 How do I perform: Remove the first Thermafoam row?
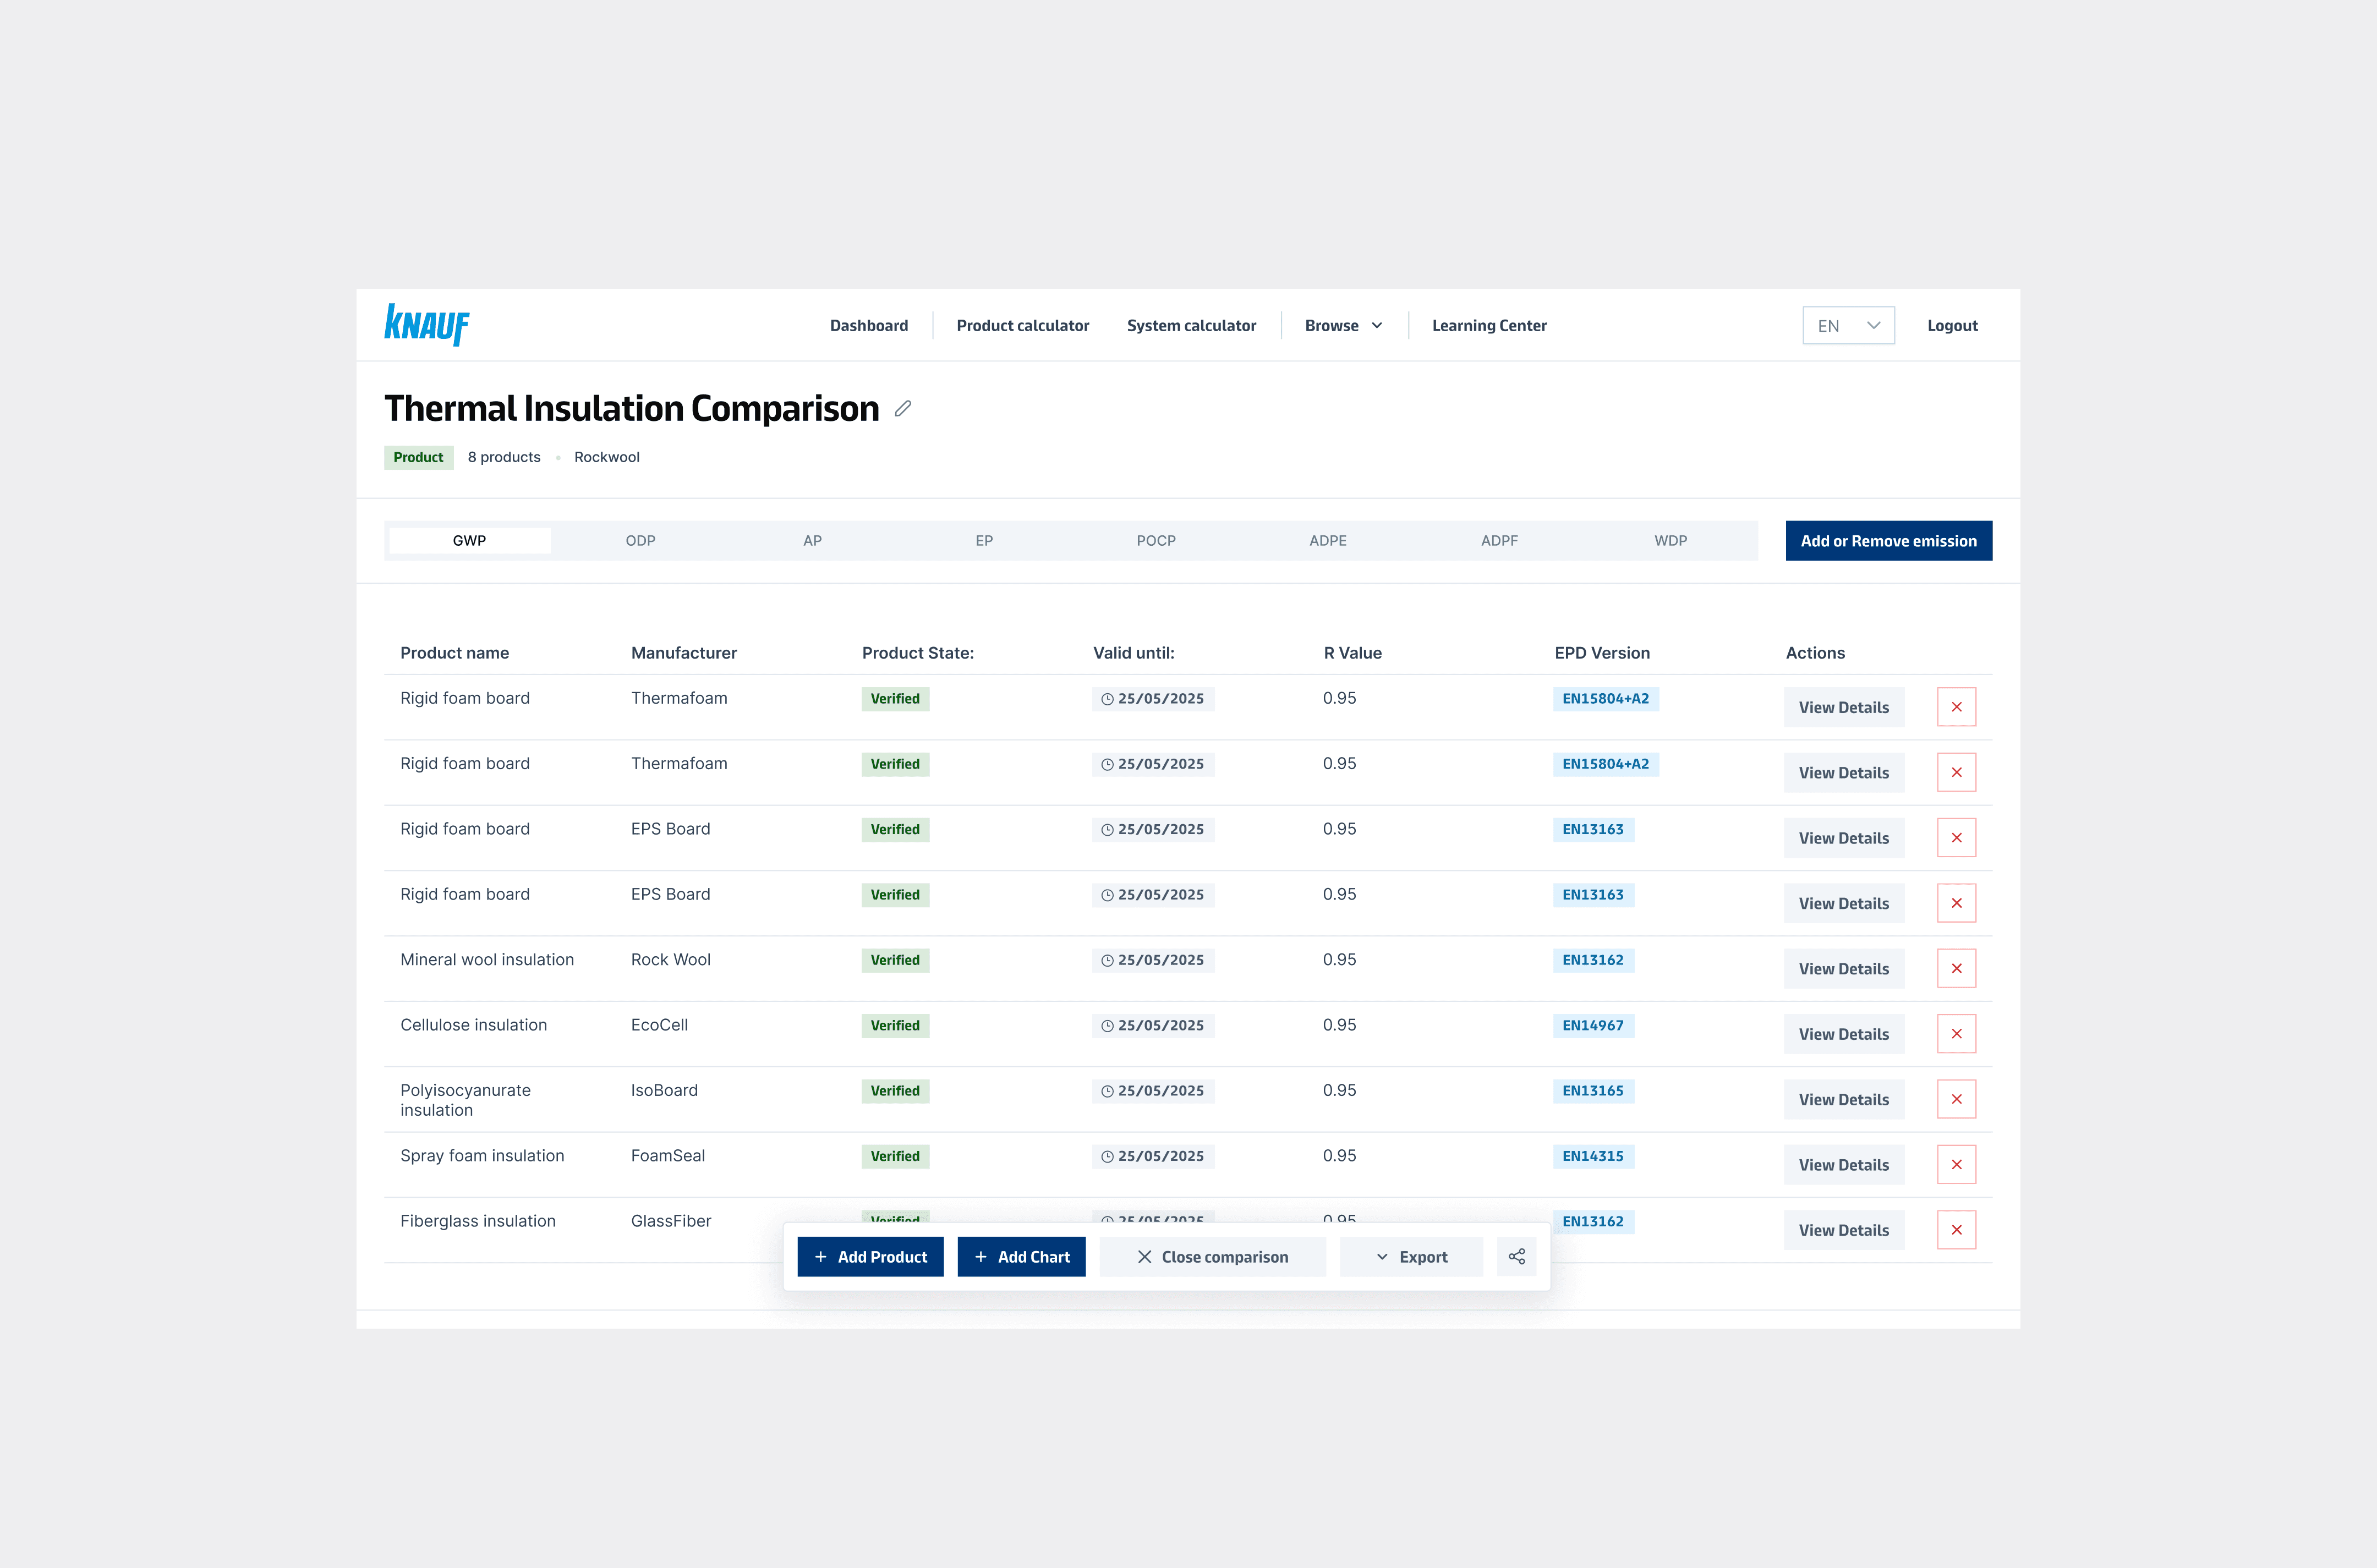tap(1955, 707)
